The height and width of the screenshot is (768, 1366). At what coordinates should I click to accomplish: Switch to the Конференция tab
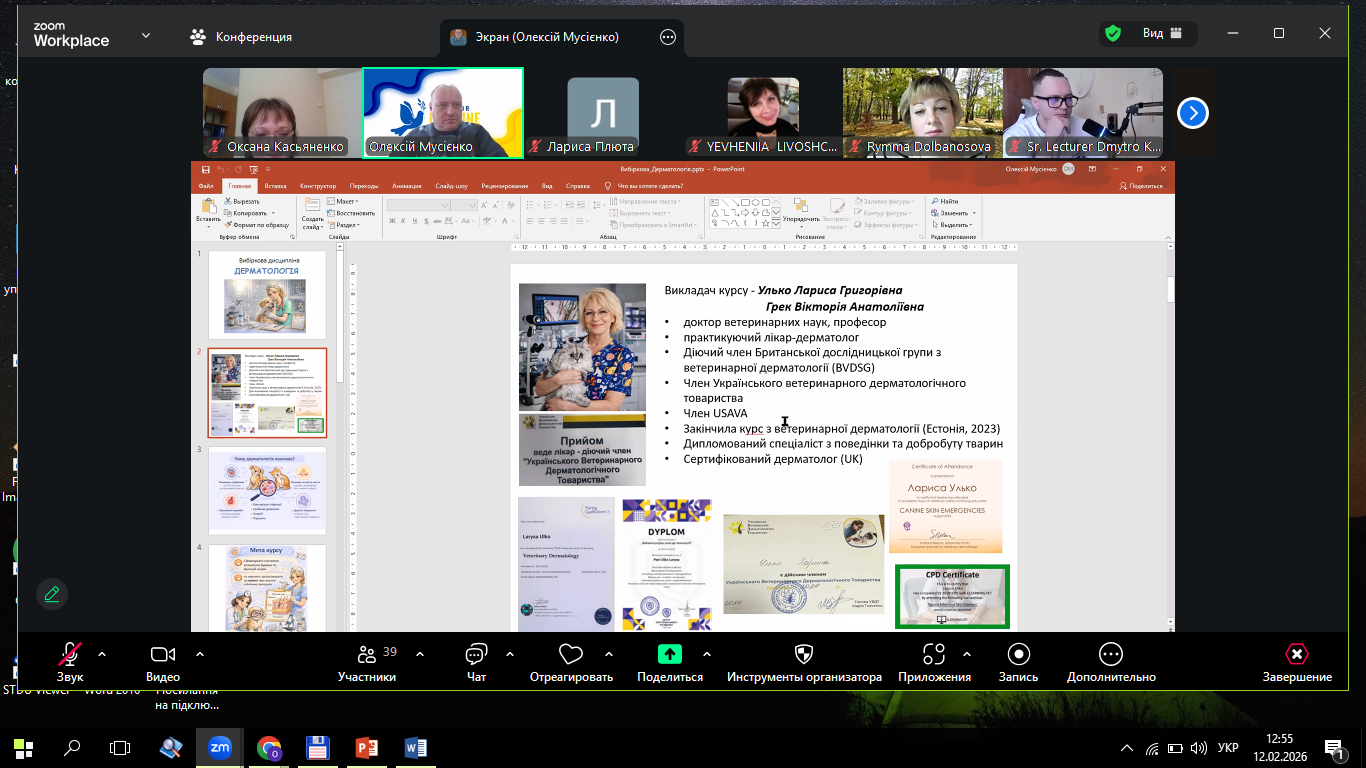(241, 37)
